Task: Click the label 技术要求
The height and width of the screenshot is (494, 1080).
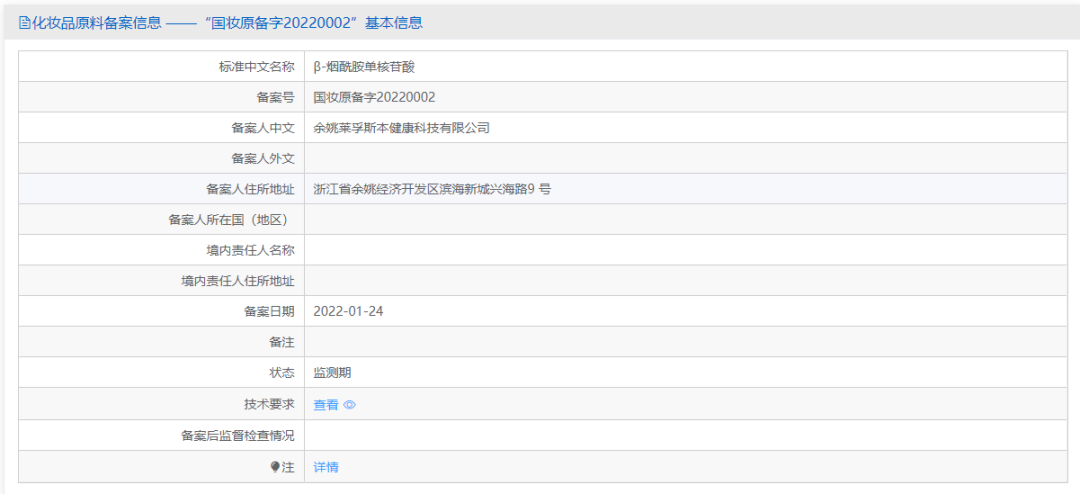Action: (x=269, y=405)
